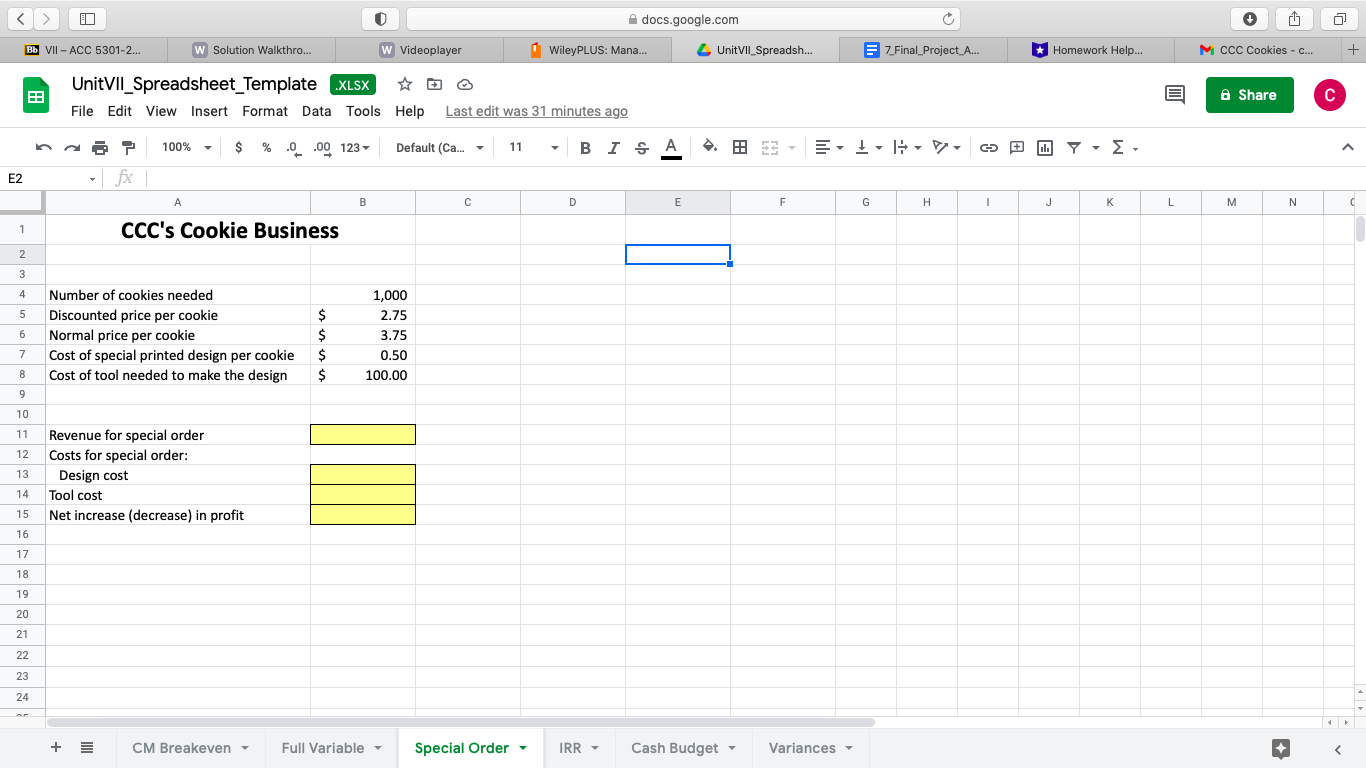This screenshot has height=768, width=1366.
Task: Open the Format menu
Action: [264, 111]
